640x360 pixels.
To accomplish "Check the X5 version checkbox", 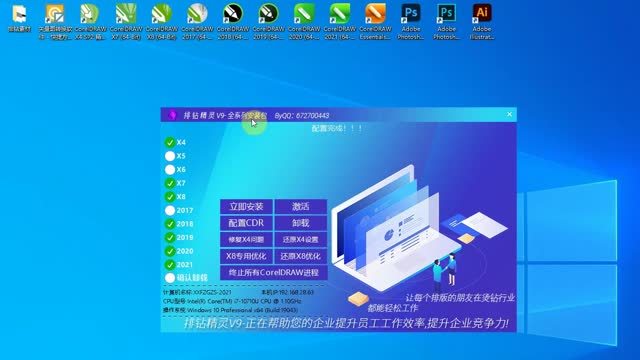I will [170, 156].
